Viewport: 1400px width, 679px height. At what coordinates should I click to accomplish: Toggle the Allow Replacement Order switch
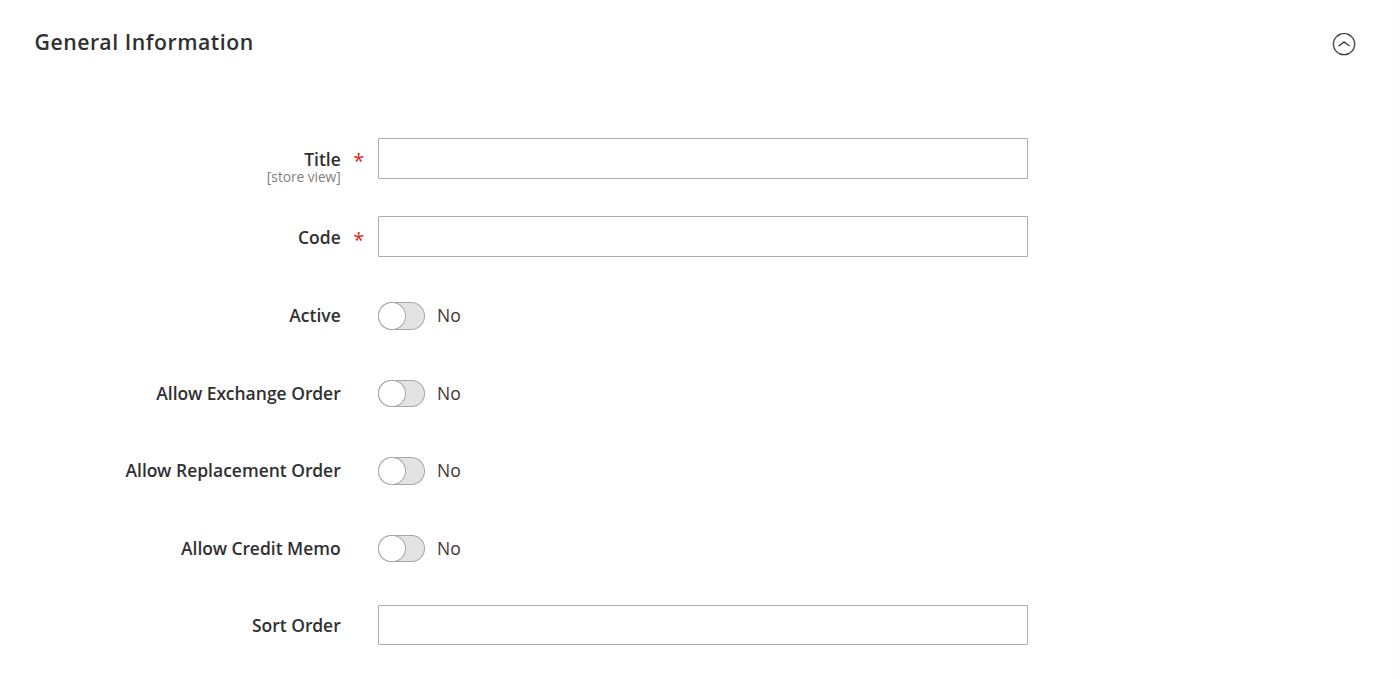click(x=401, y=471)
